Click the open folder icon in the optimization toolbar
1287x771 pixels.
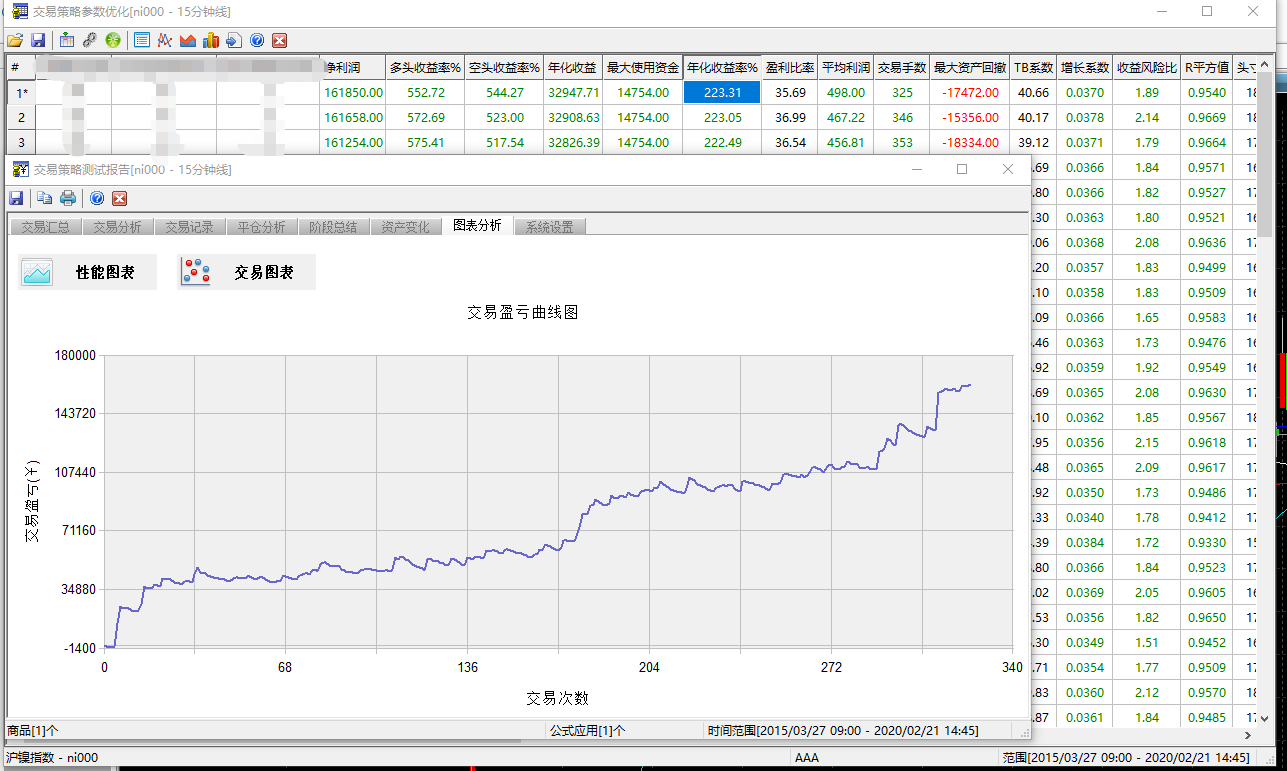click(x=14, y=40)
